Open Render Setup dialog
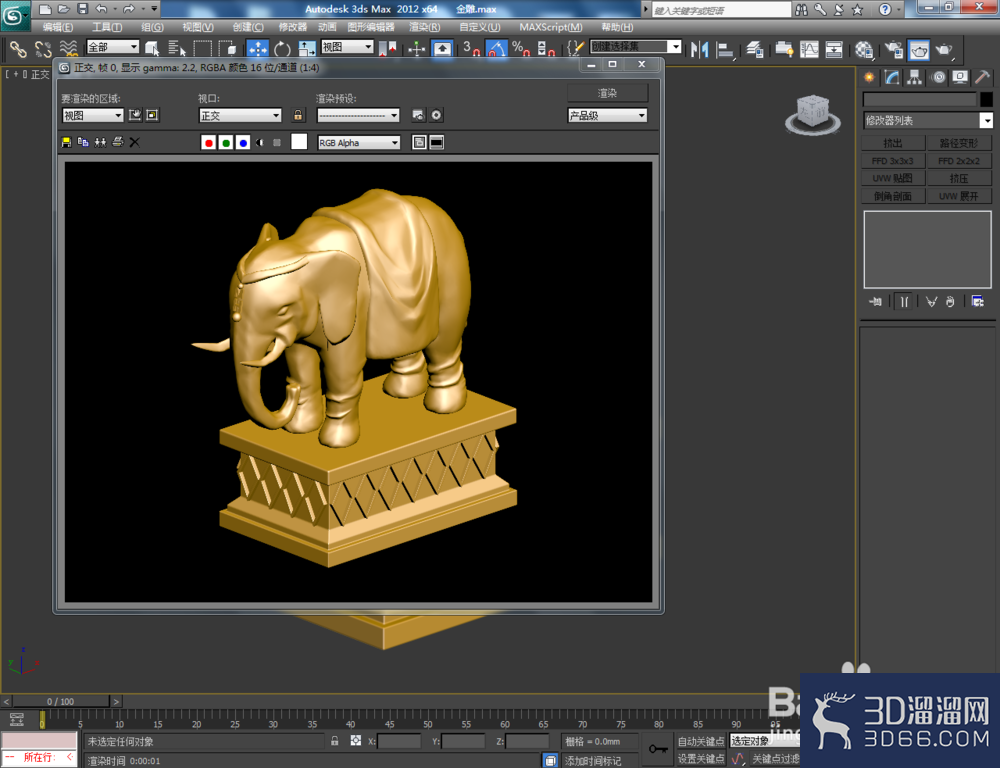The height and width of the screenshot is (768, 1000). 893,49
